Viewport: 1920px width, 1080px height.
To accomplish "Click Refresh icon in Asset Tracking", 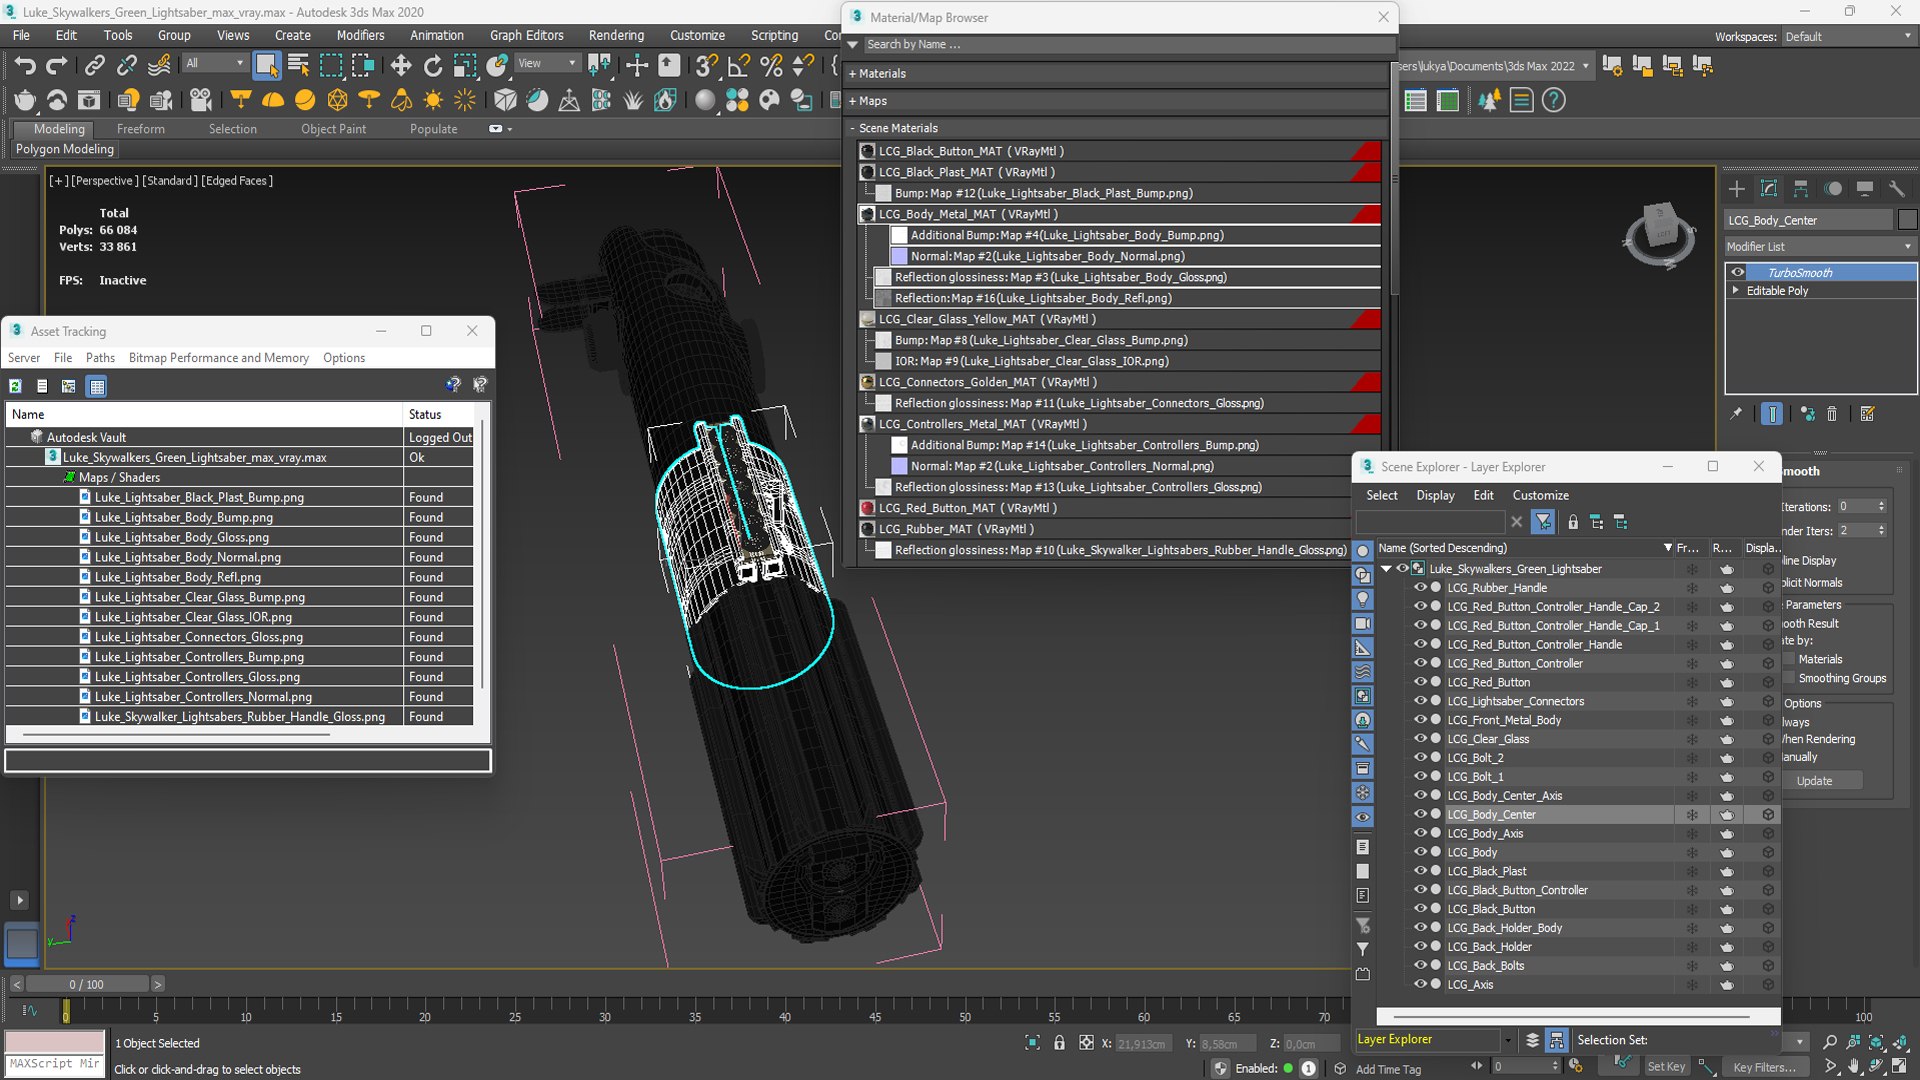I will [x=16, y=386].
